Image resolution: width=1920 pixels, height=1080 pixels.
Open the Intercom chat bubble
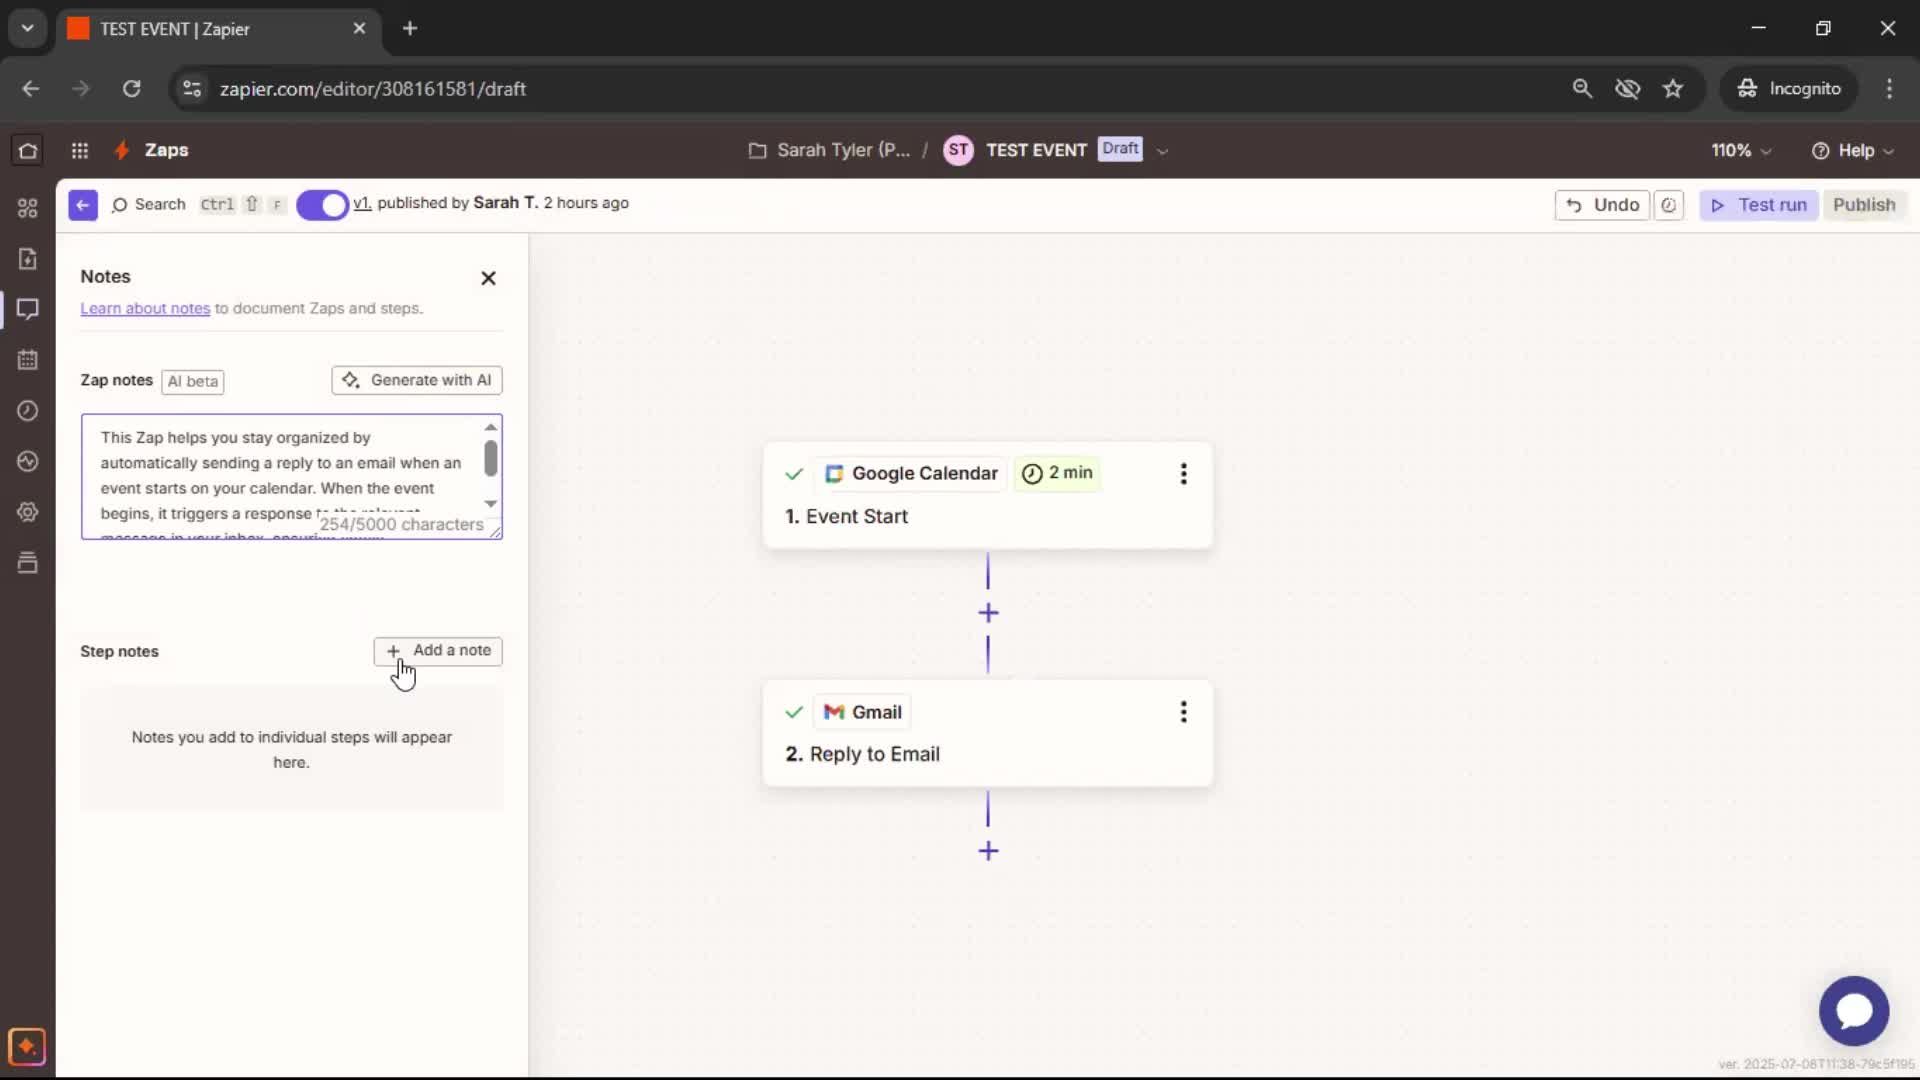pos(1854,1011)
